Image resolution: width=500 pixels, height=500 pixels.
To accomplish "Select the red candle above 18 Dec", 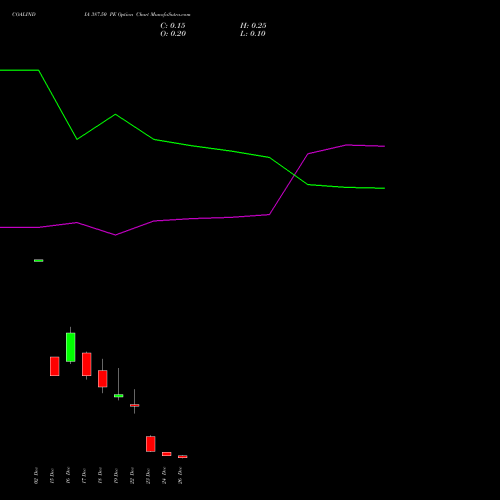I will [103, 379].
